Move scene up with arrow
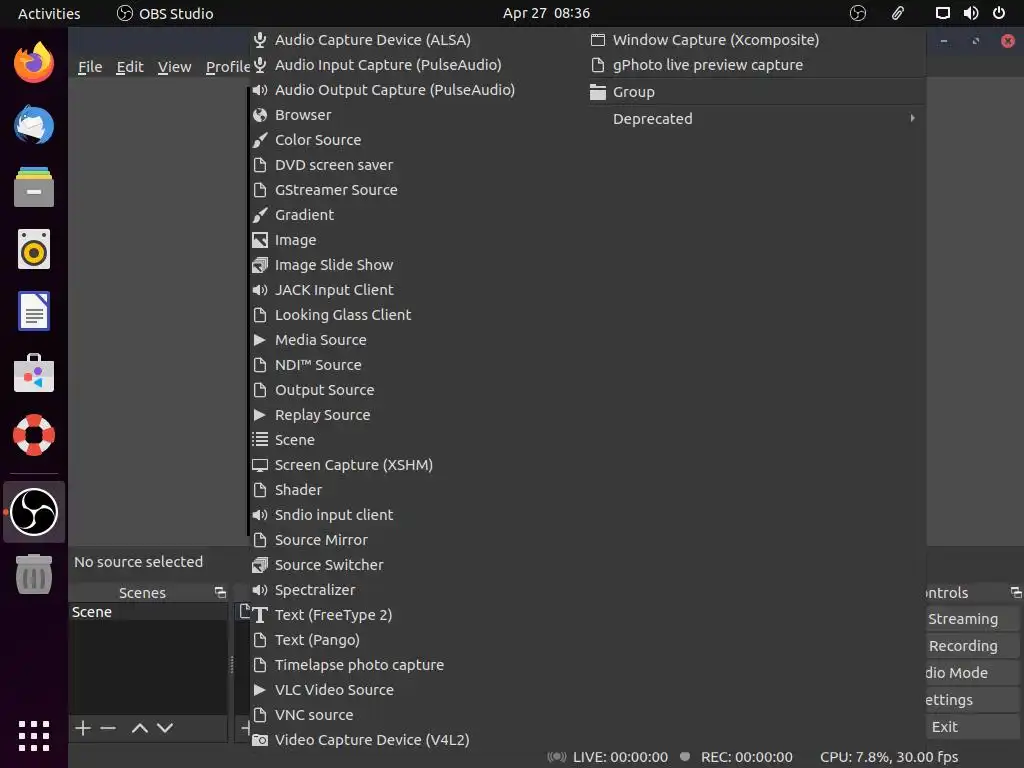The width and height of the screenshot is (1024, 768). [140, 728]
